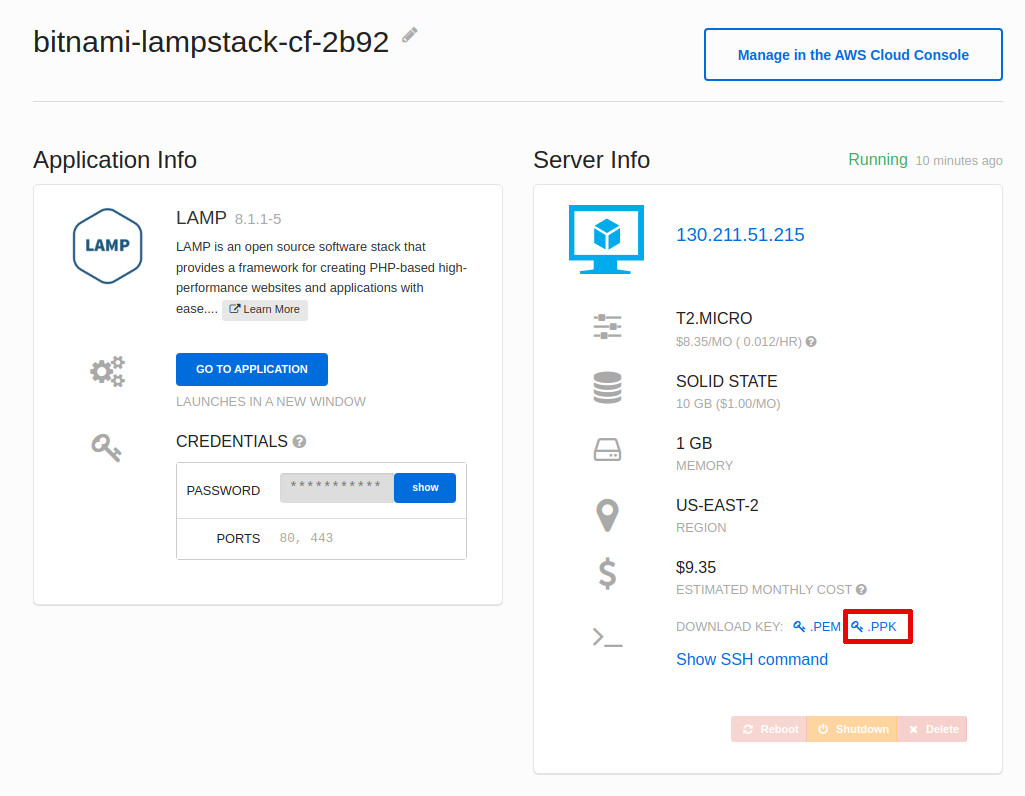Click the LAUNCHES IN A NEW WINDOW note
The width and height of the screenshot is (1025, 796).
[x=271, y=402]
